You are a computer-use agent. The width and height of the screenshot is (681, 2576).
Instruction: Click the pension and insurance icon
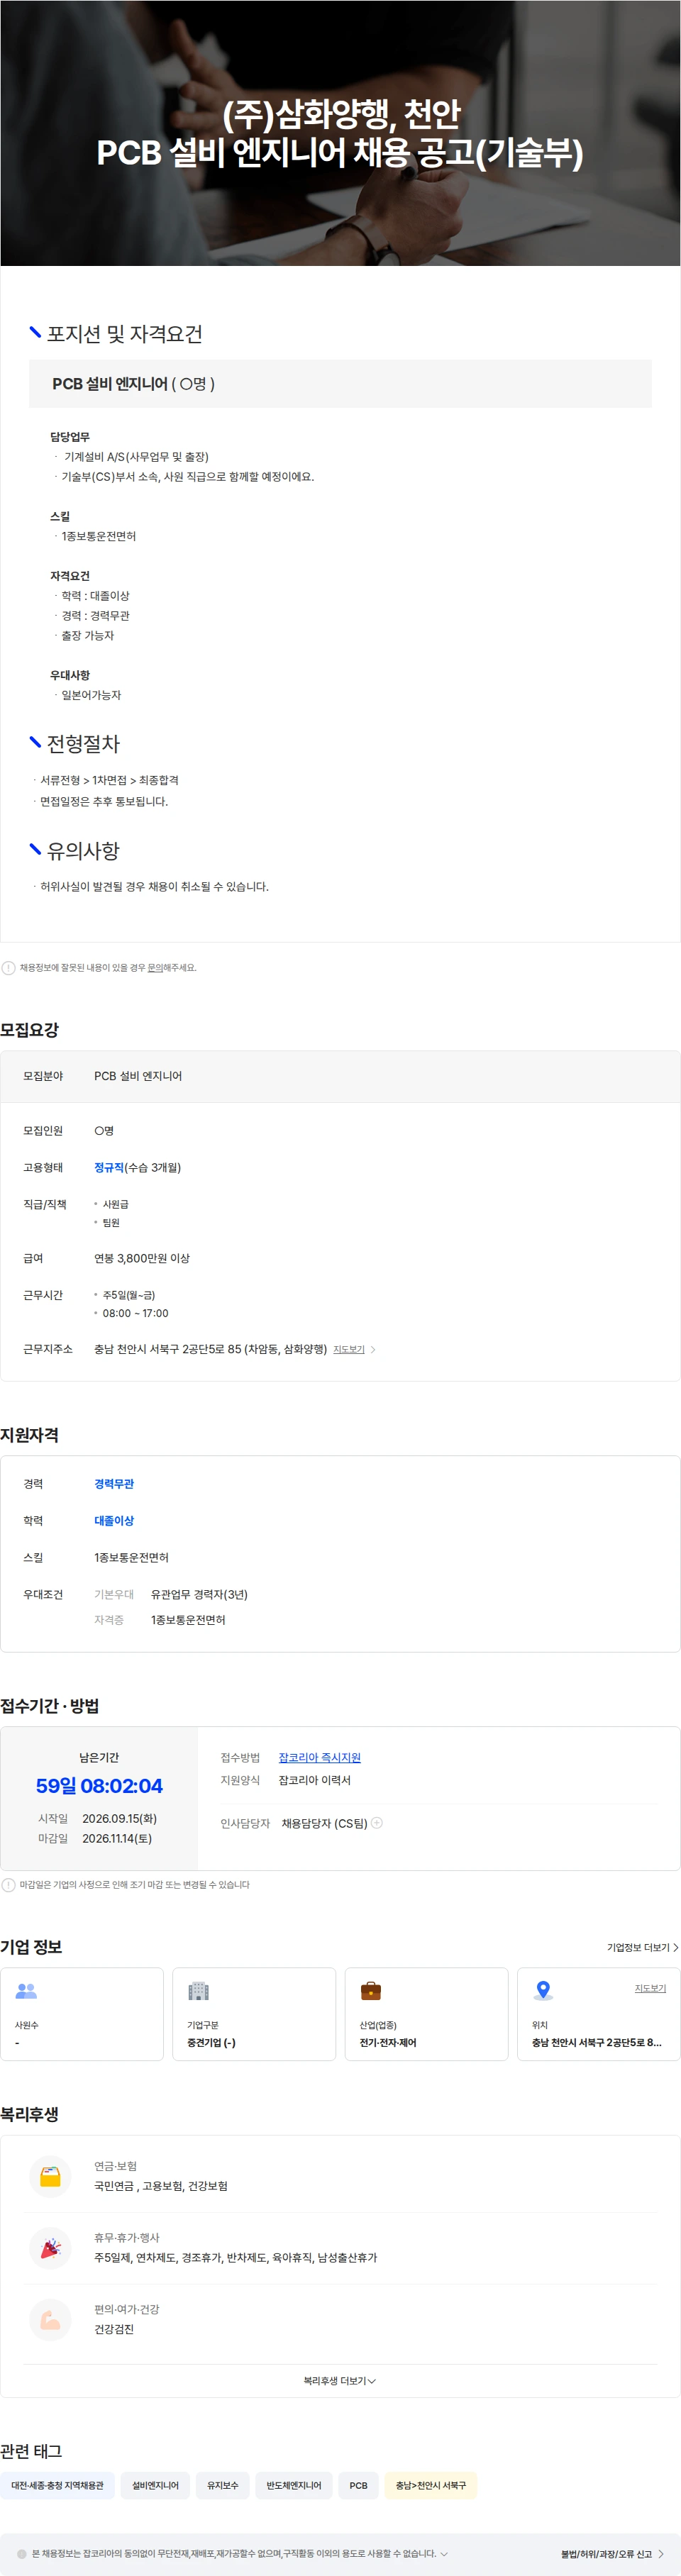(50, 2176)
